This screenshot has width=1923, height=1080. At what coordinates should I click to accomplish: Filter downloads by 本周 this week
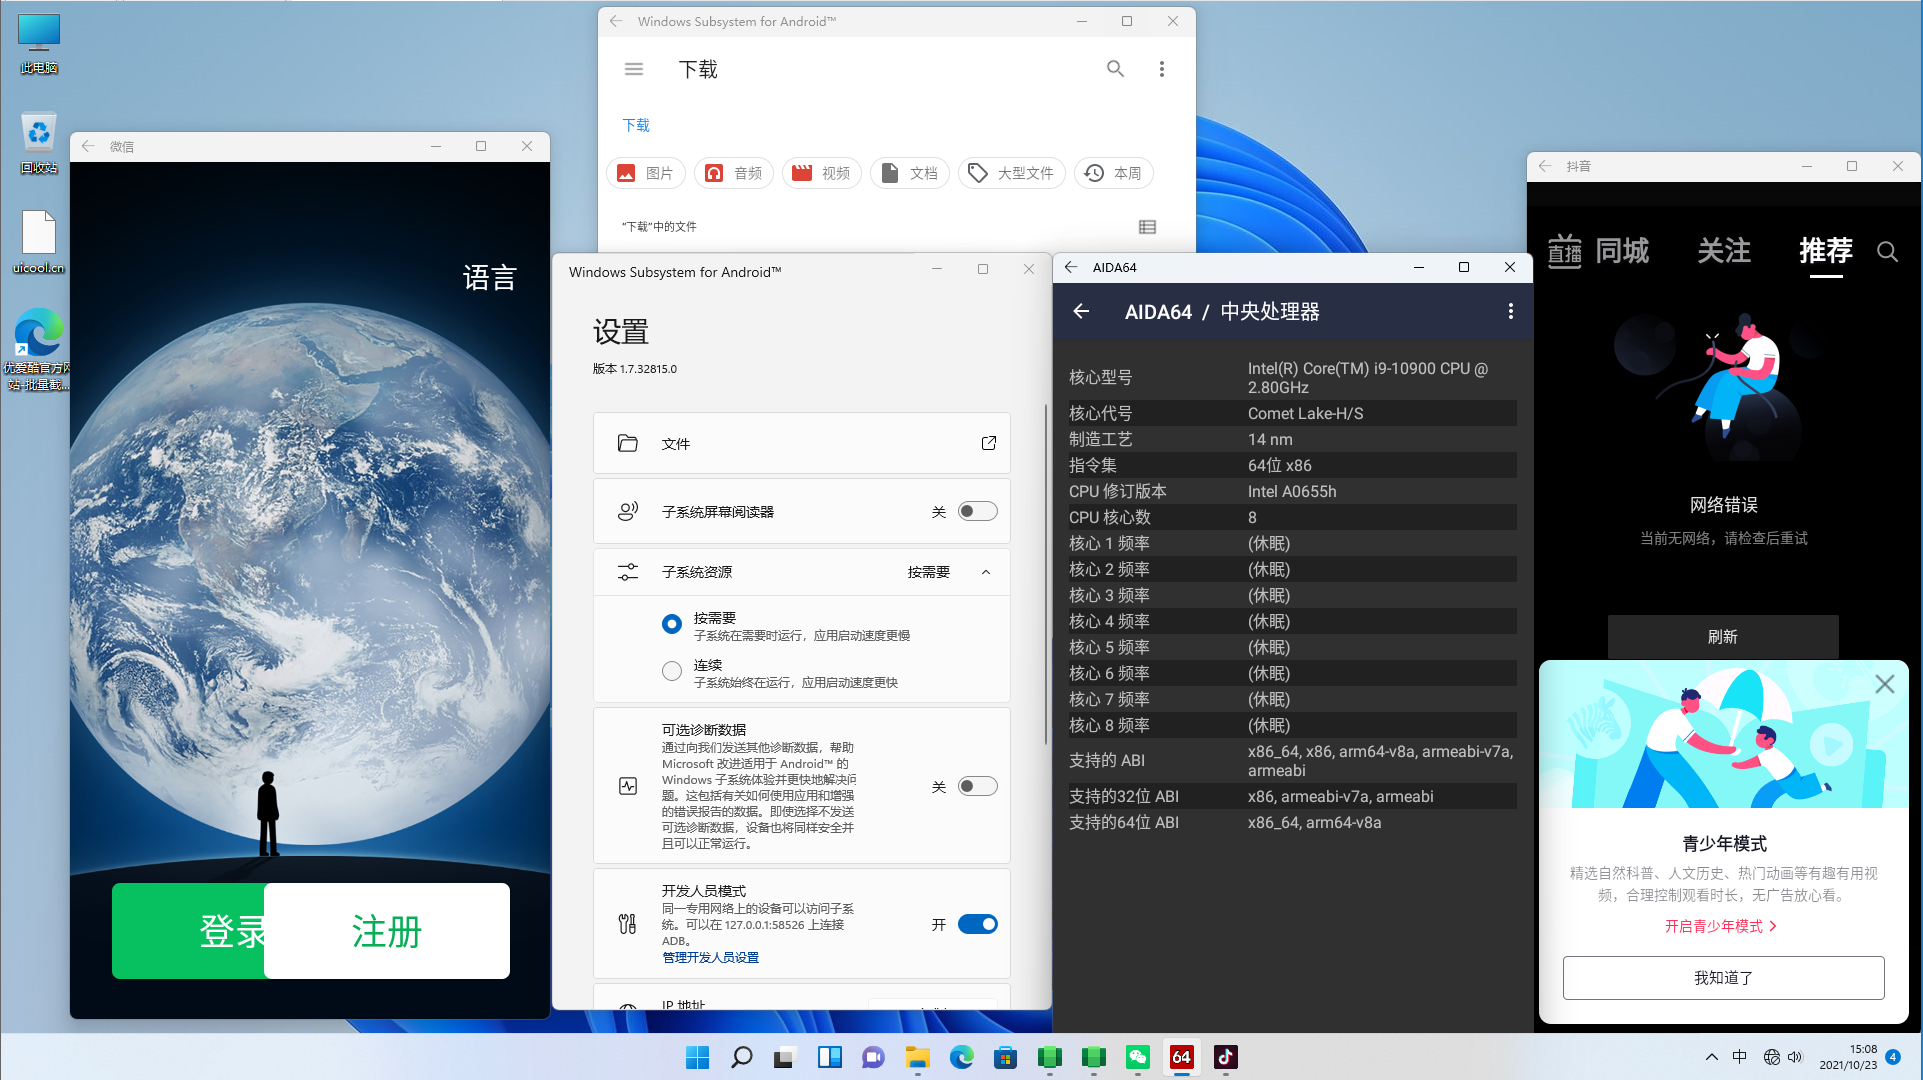click(1113, 173)
